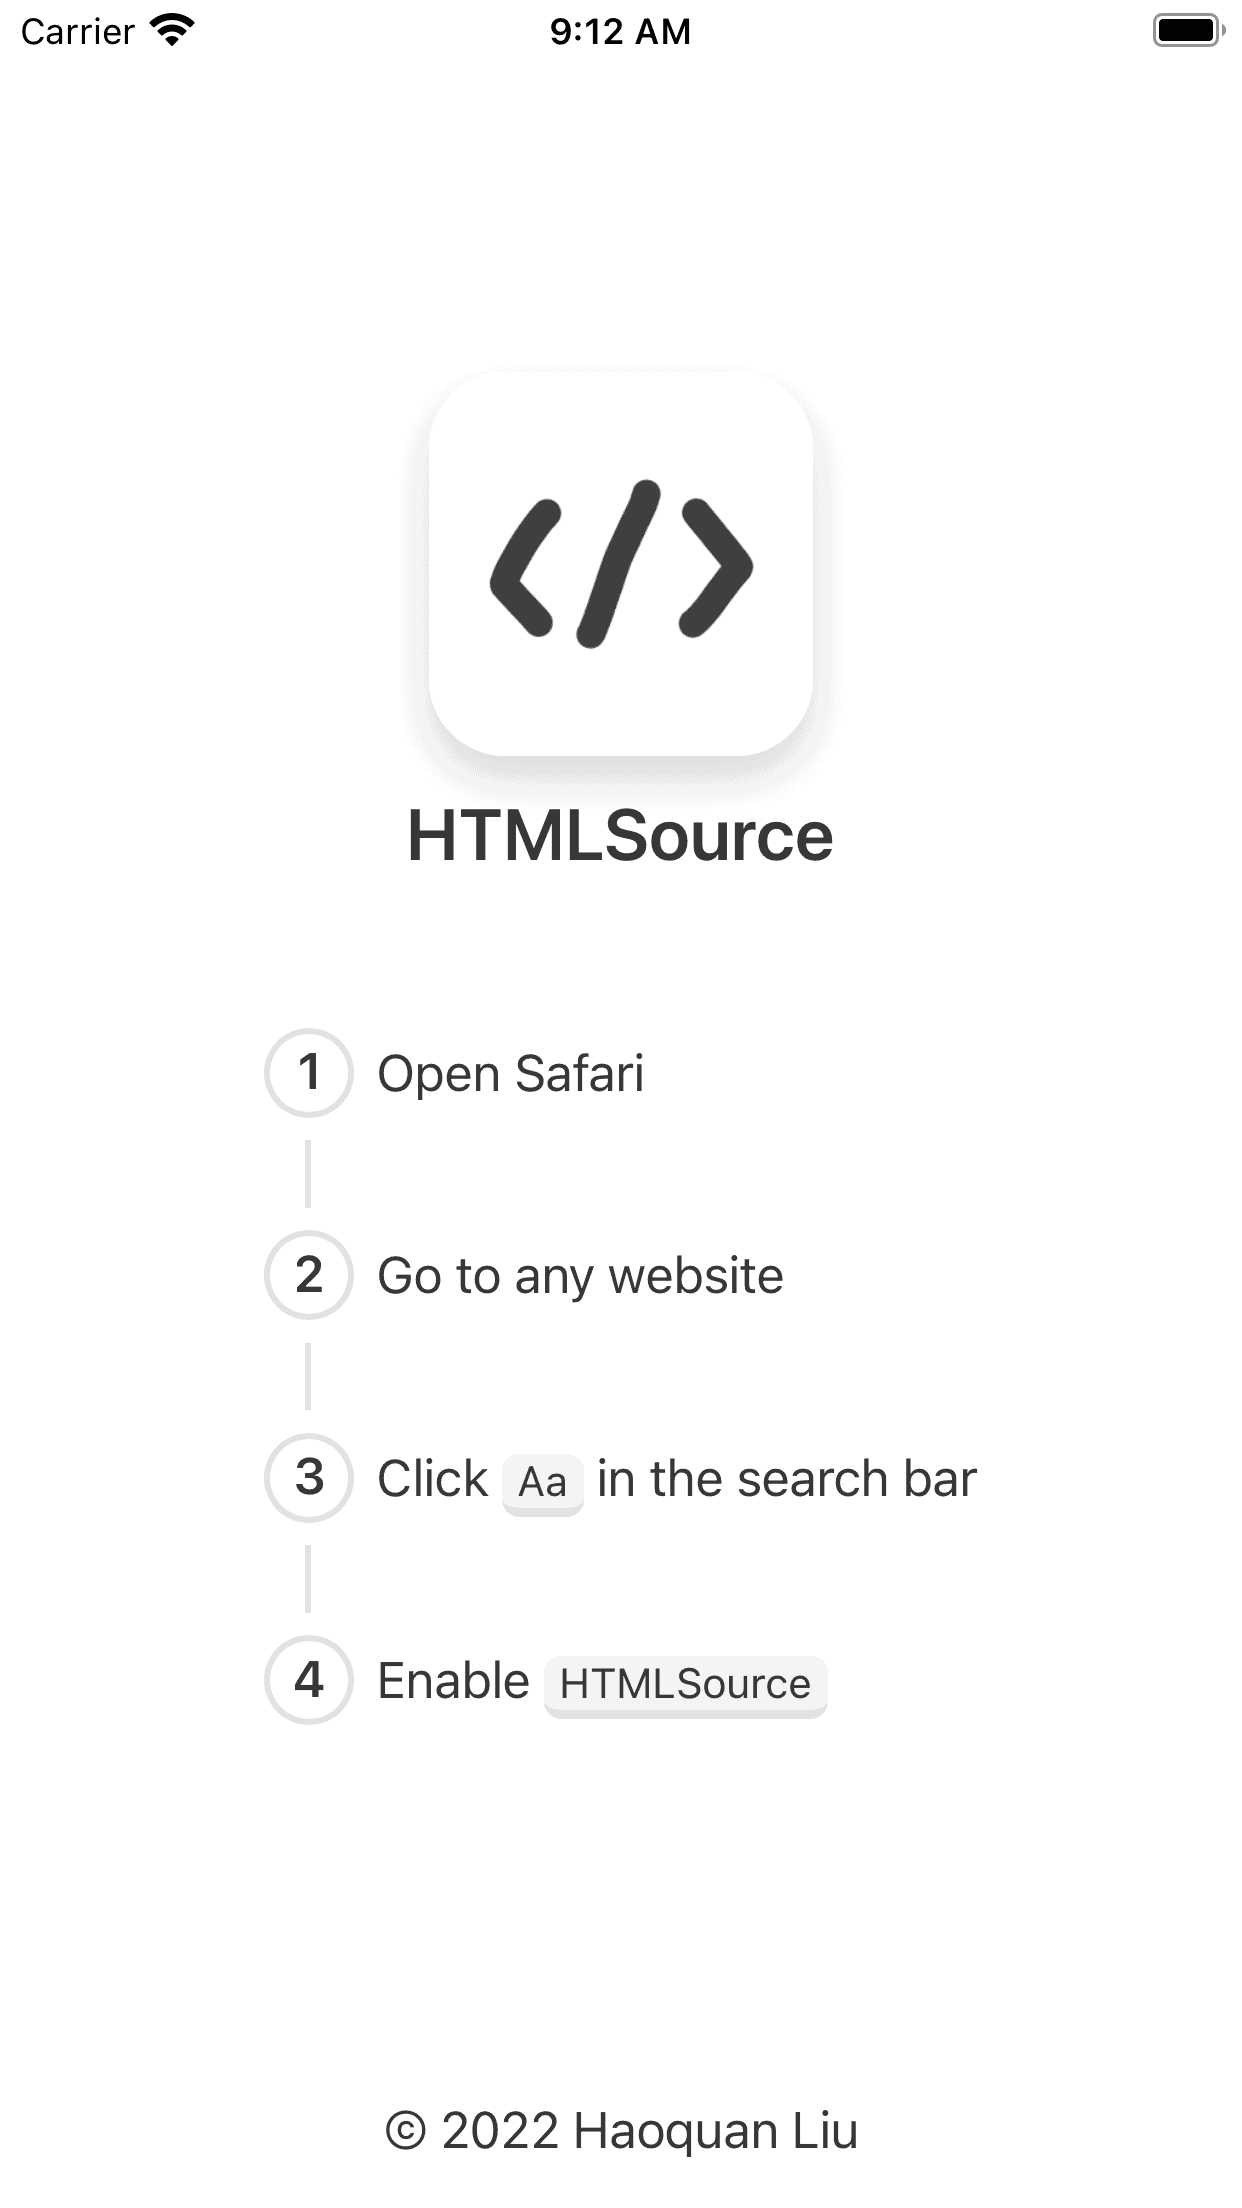Select the step 2 circled number
The image size is (1242, 2208).
click(309, 1275)
